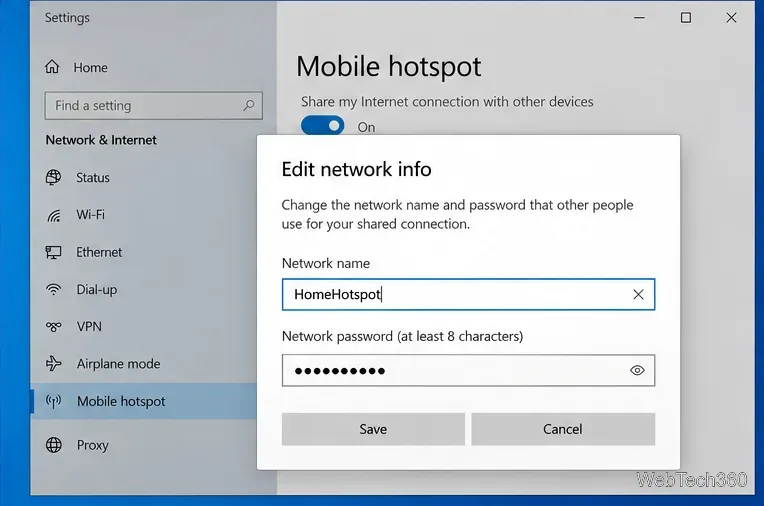Focus the Find a setting search box
The width and height of the screenshot is (764, 506).
click(x=153, y=105)
